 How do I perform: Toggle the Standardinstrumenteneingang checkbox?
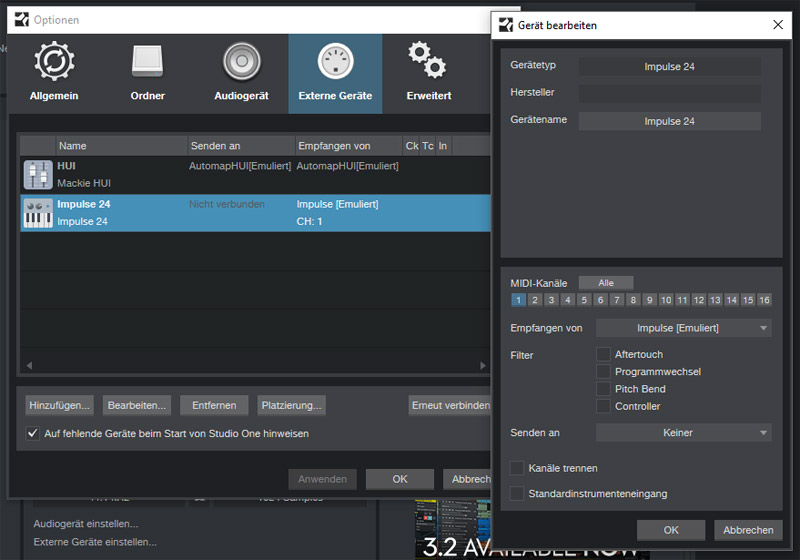[x=517, y=493]
